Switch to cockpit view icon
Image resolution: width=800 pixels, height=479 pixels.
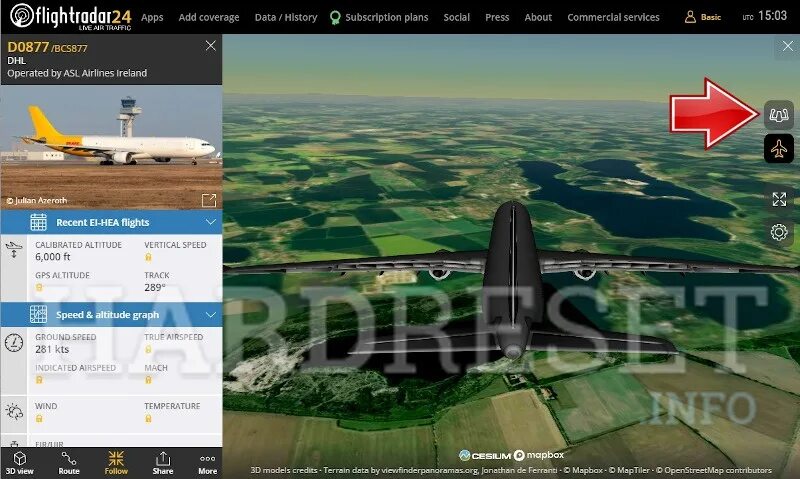(779, 115)
